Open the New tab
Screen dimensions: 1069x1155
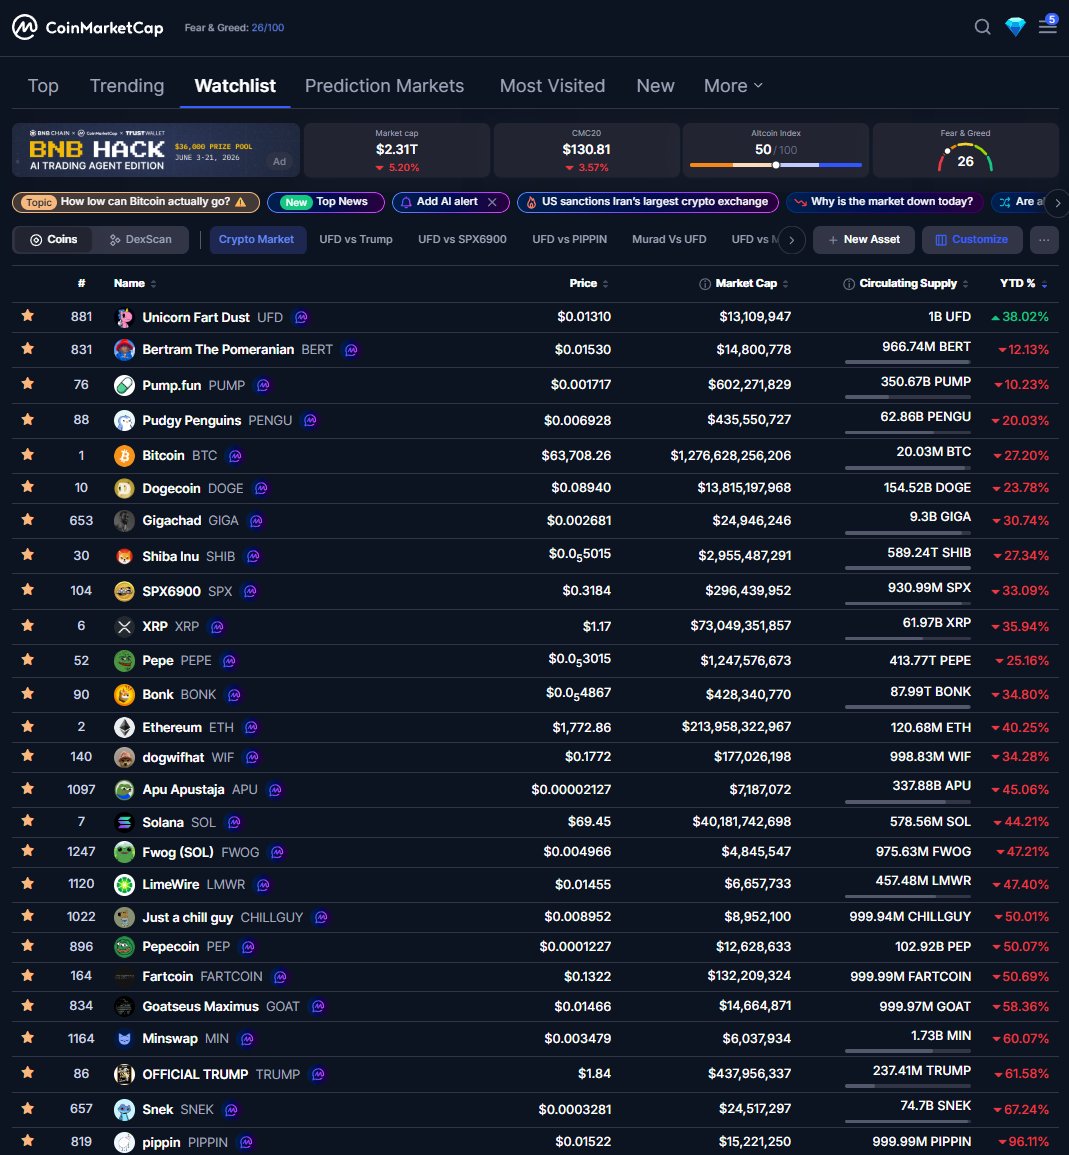(655, 86)
